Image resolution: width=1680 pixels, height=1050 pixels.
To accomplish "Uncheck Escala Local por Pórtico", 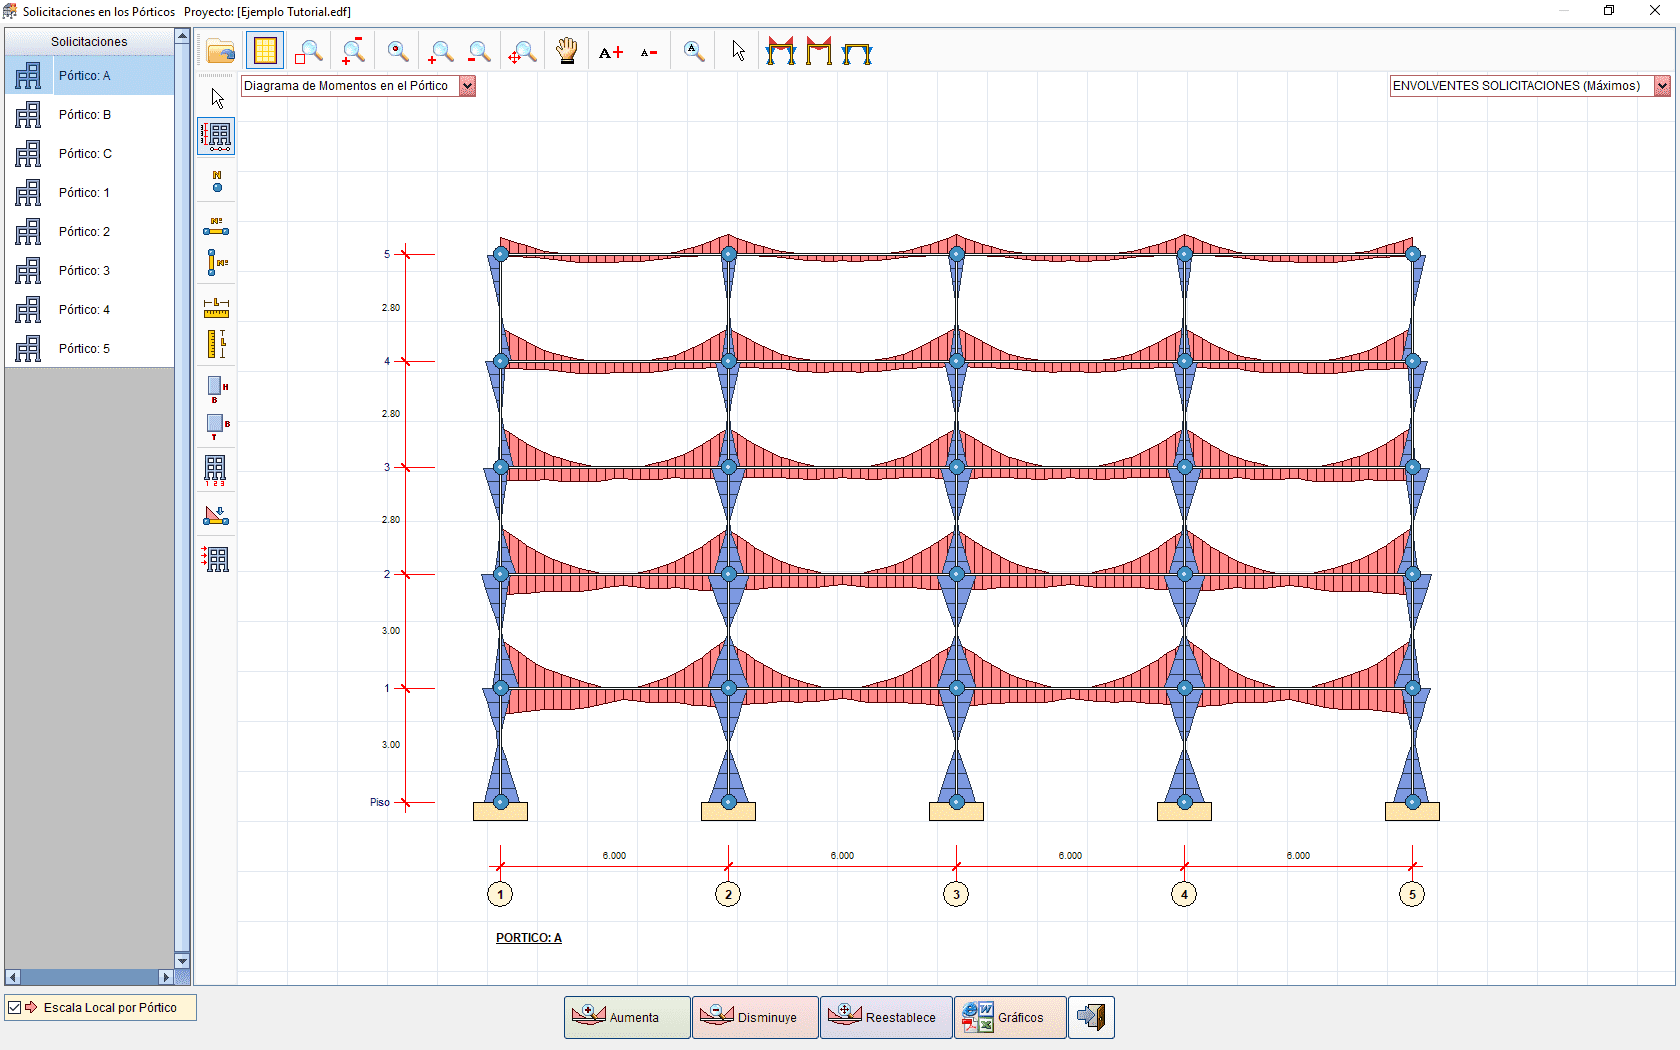I will (x=14, y=1007).
